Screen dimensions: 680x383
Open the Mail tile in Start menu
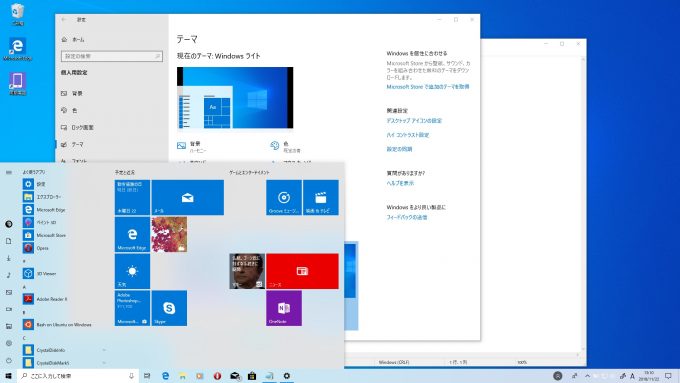188,197
